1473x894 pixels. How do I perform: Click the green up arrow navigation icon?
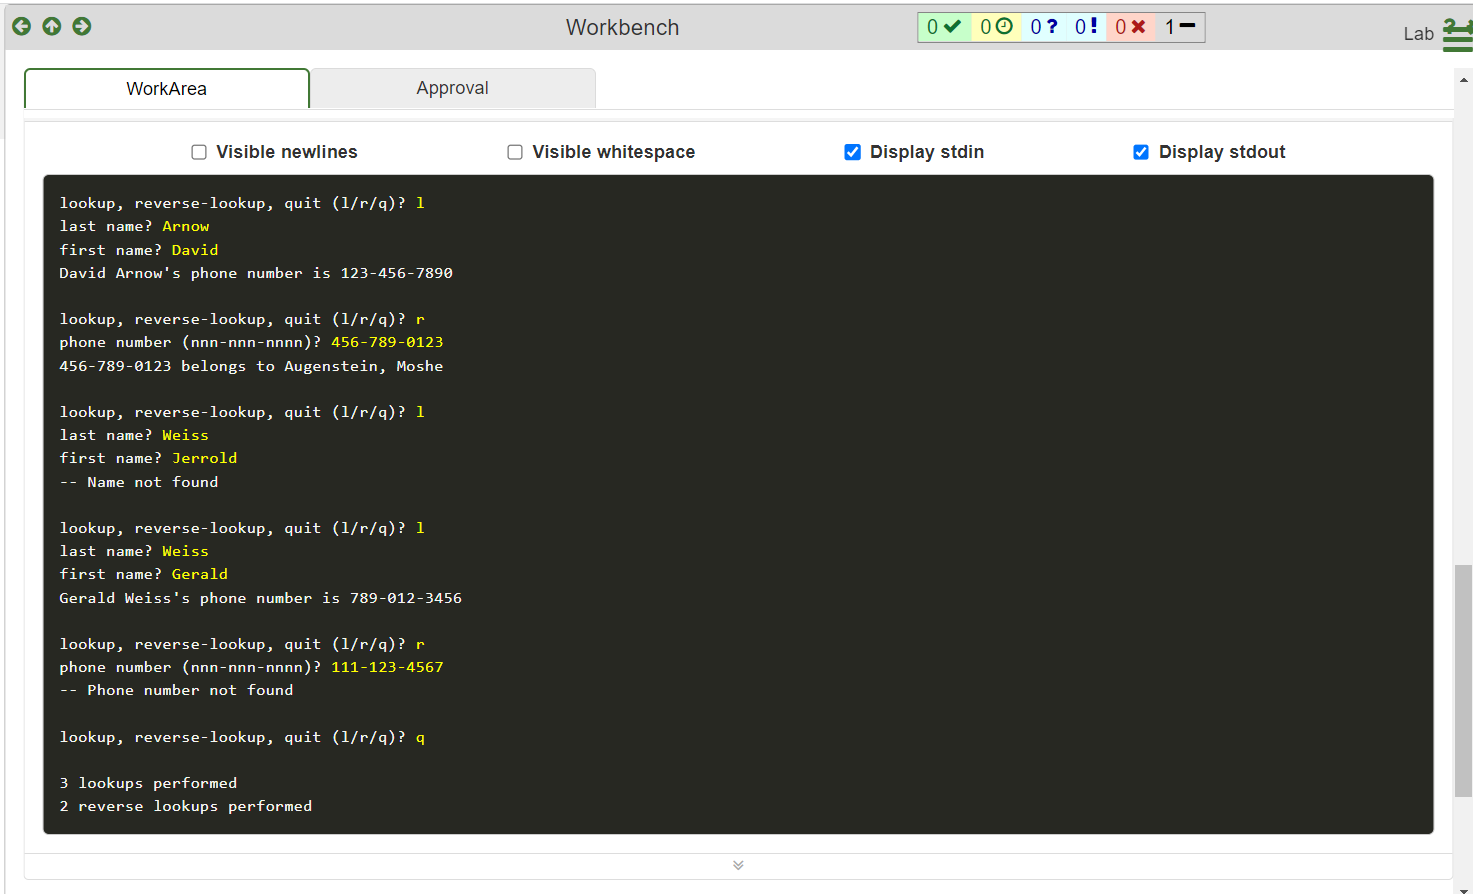coord(51,26)
